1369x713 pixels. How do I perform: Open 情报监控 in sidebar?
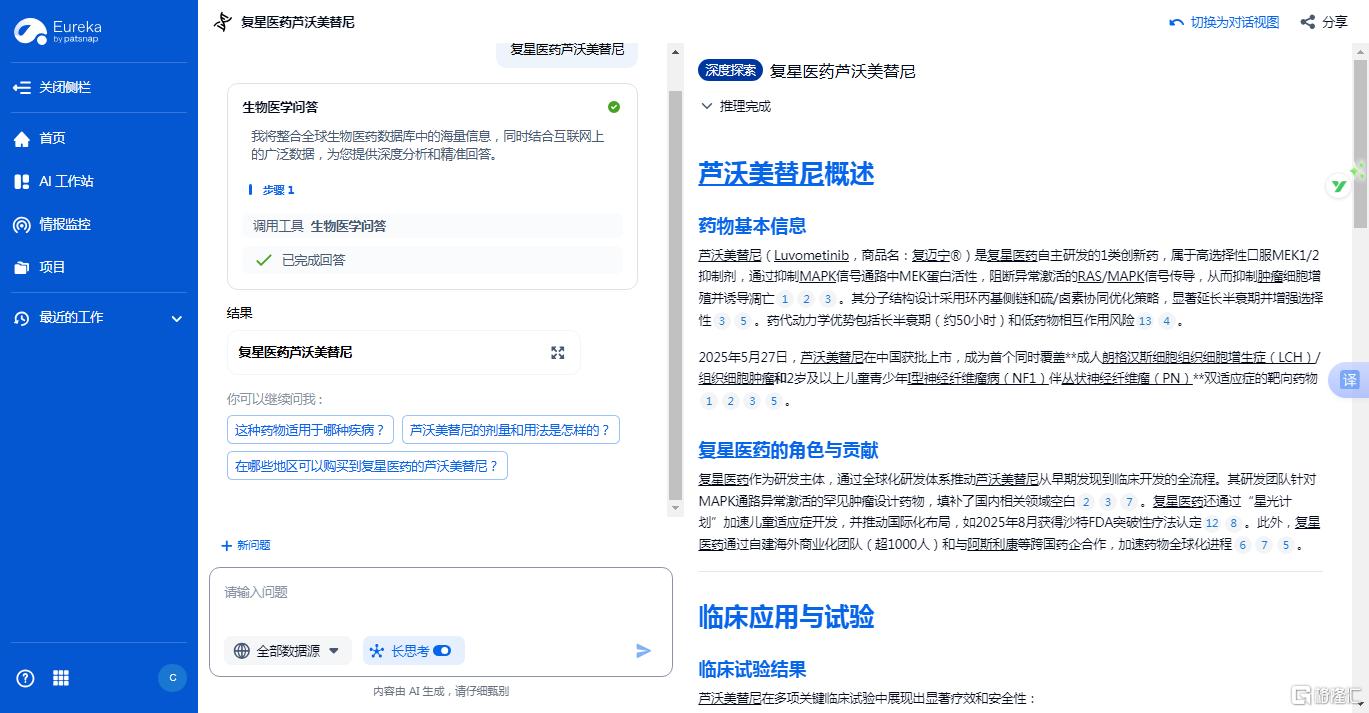point(64,225)
